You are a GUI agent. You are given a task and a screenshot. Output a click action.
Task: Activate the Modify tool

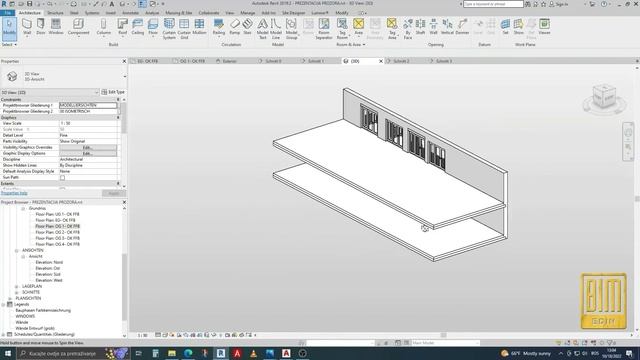pyautogui.click(x=9, y=28)
